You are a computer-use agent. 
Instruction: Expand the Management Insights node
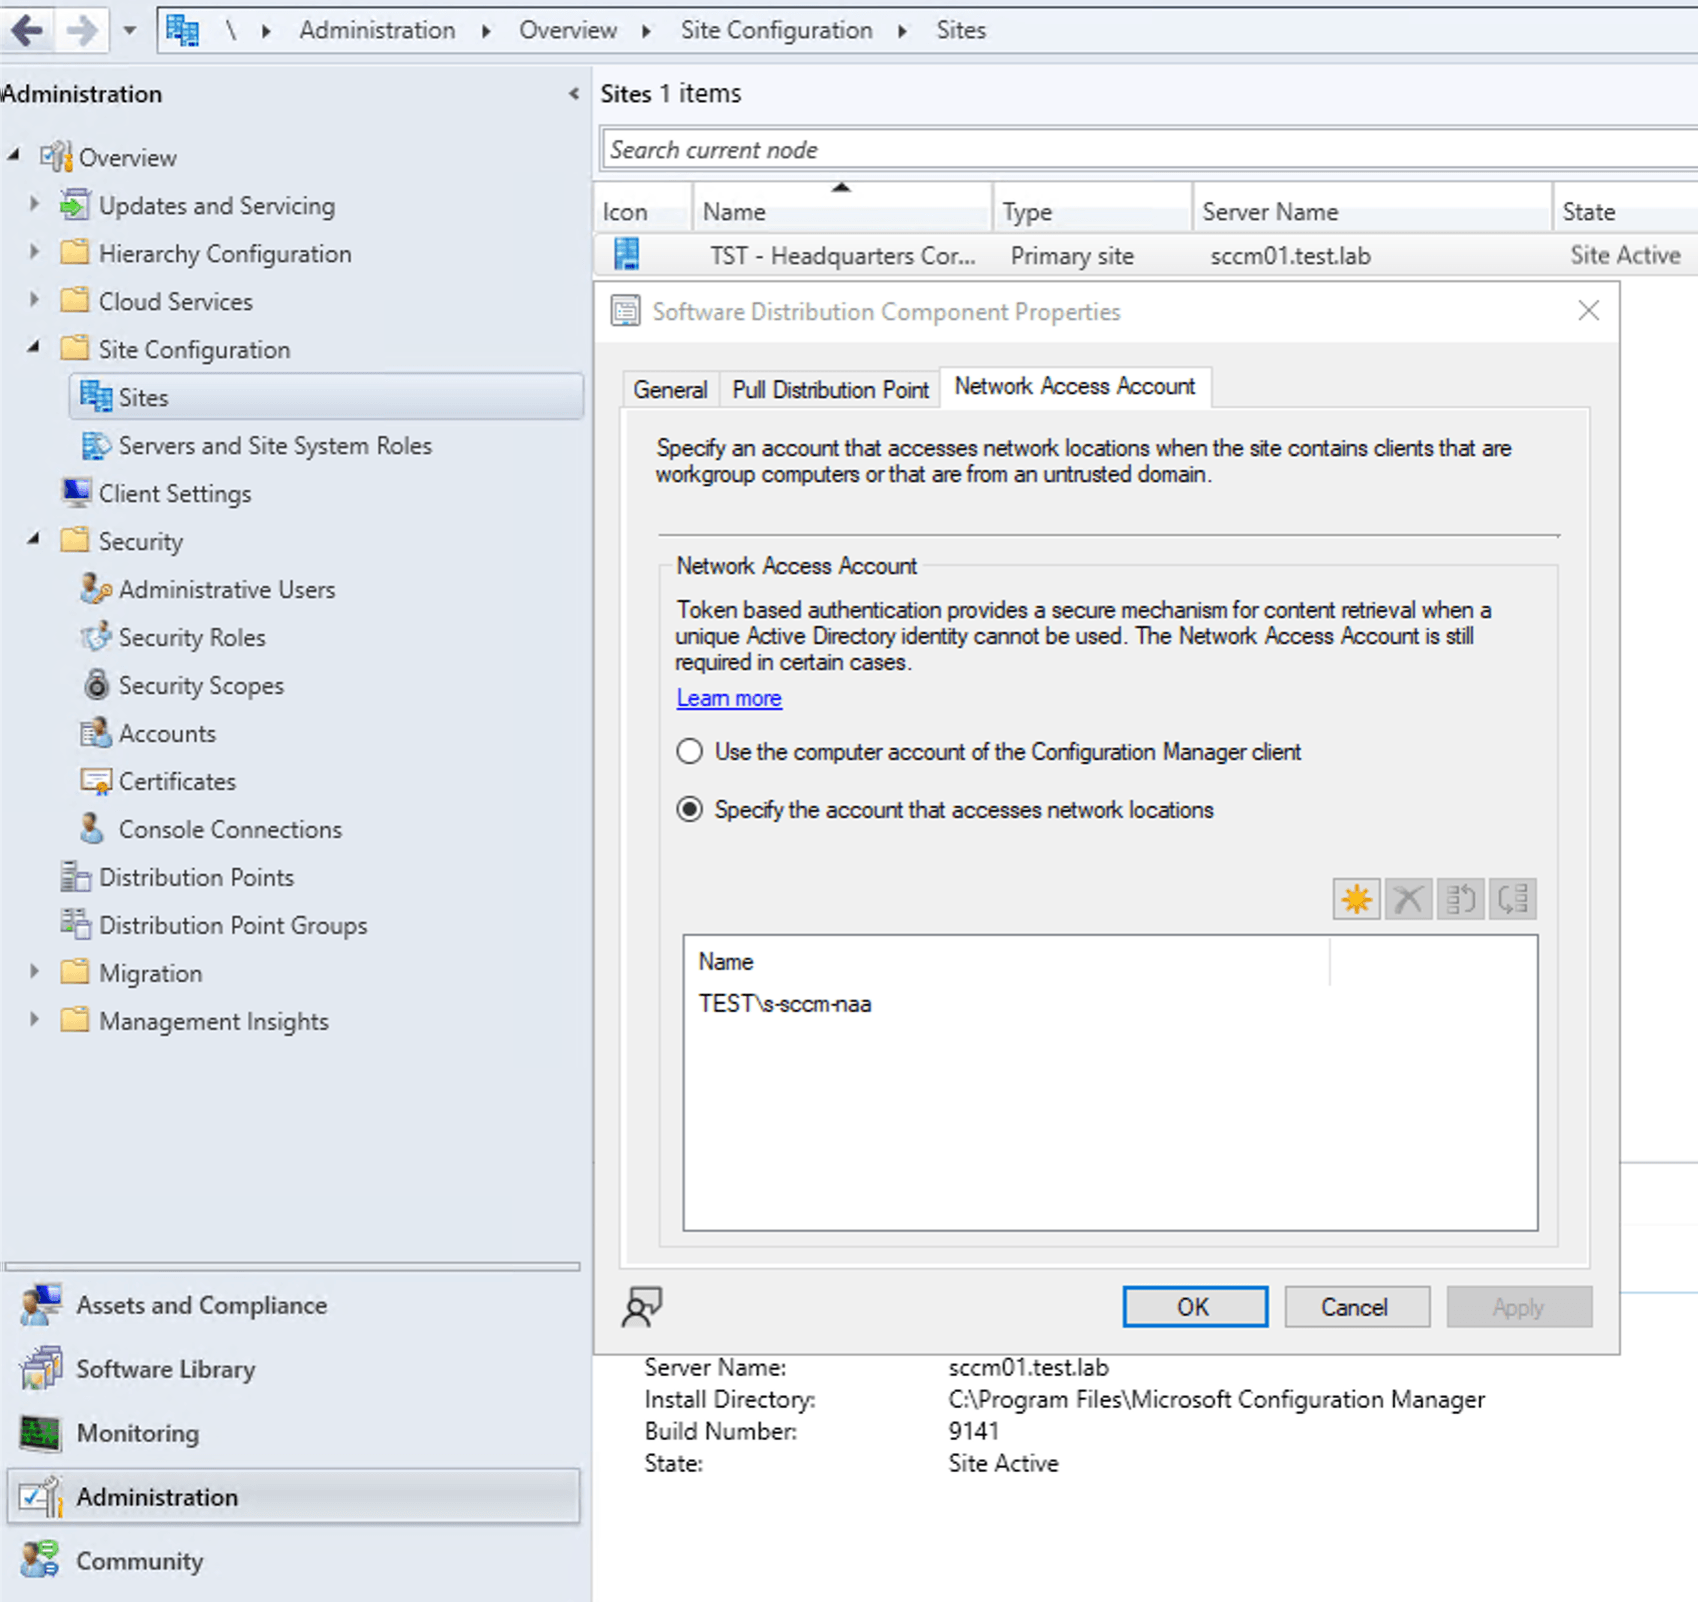tap(34, 1020)
